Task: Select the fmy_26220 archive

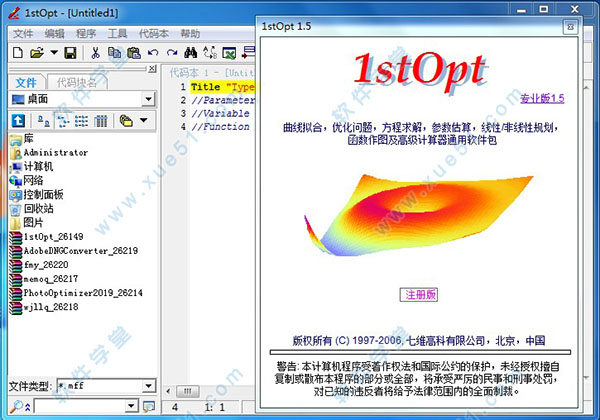Action: (39, 265)
